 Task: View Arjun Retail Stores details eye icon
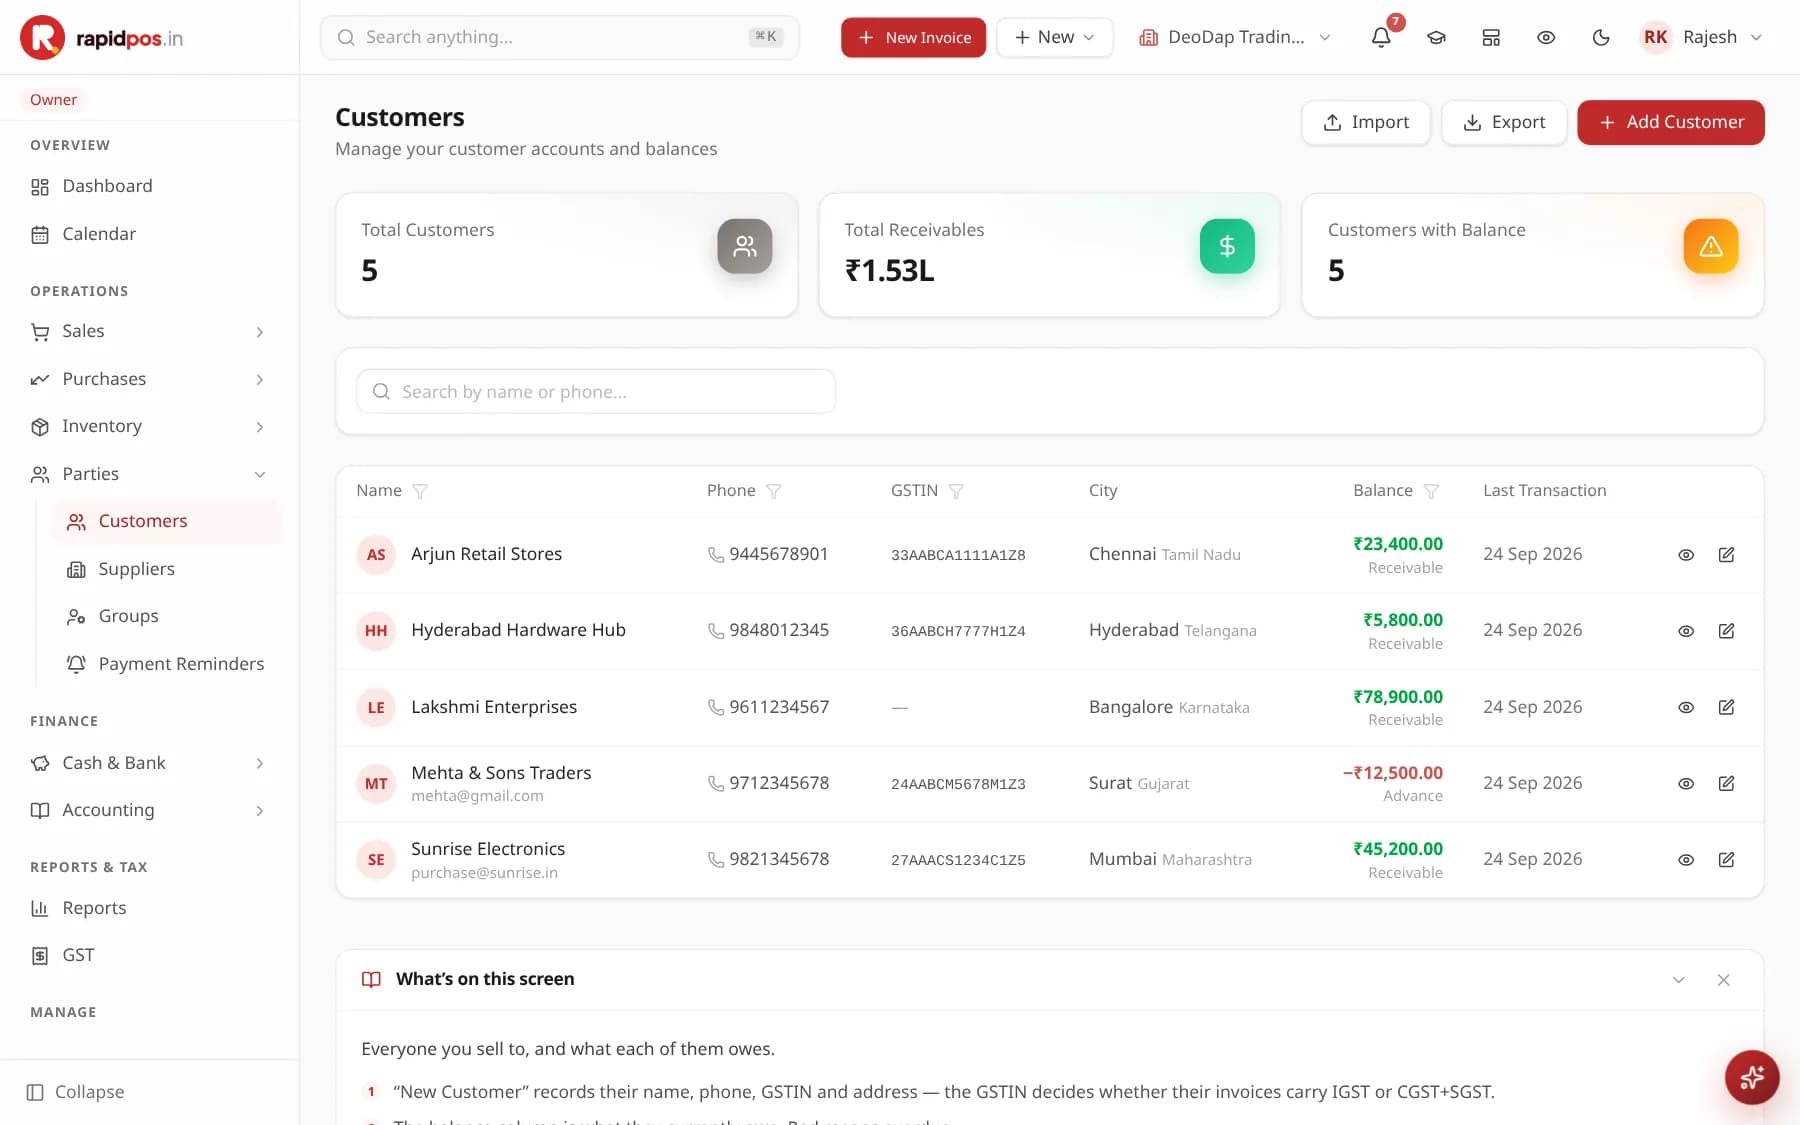tap(1686, 555)
